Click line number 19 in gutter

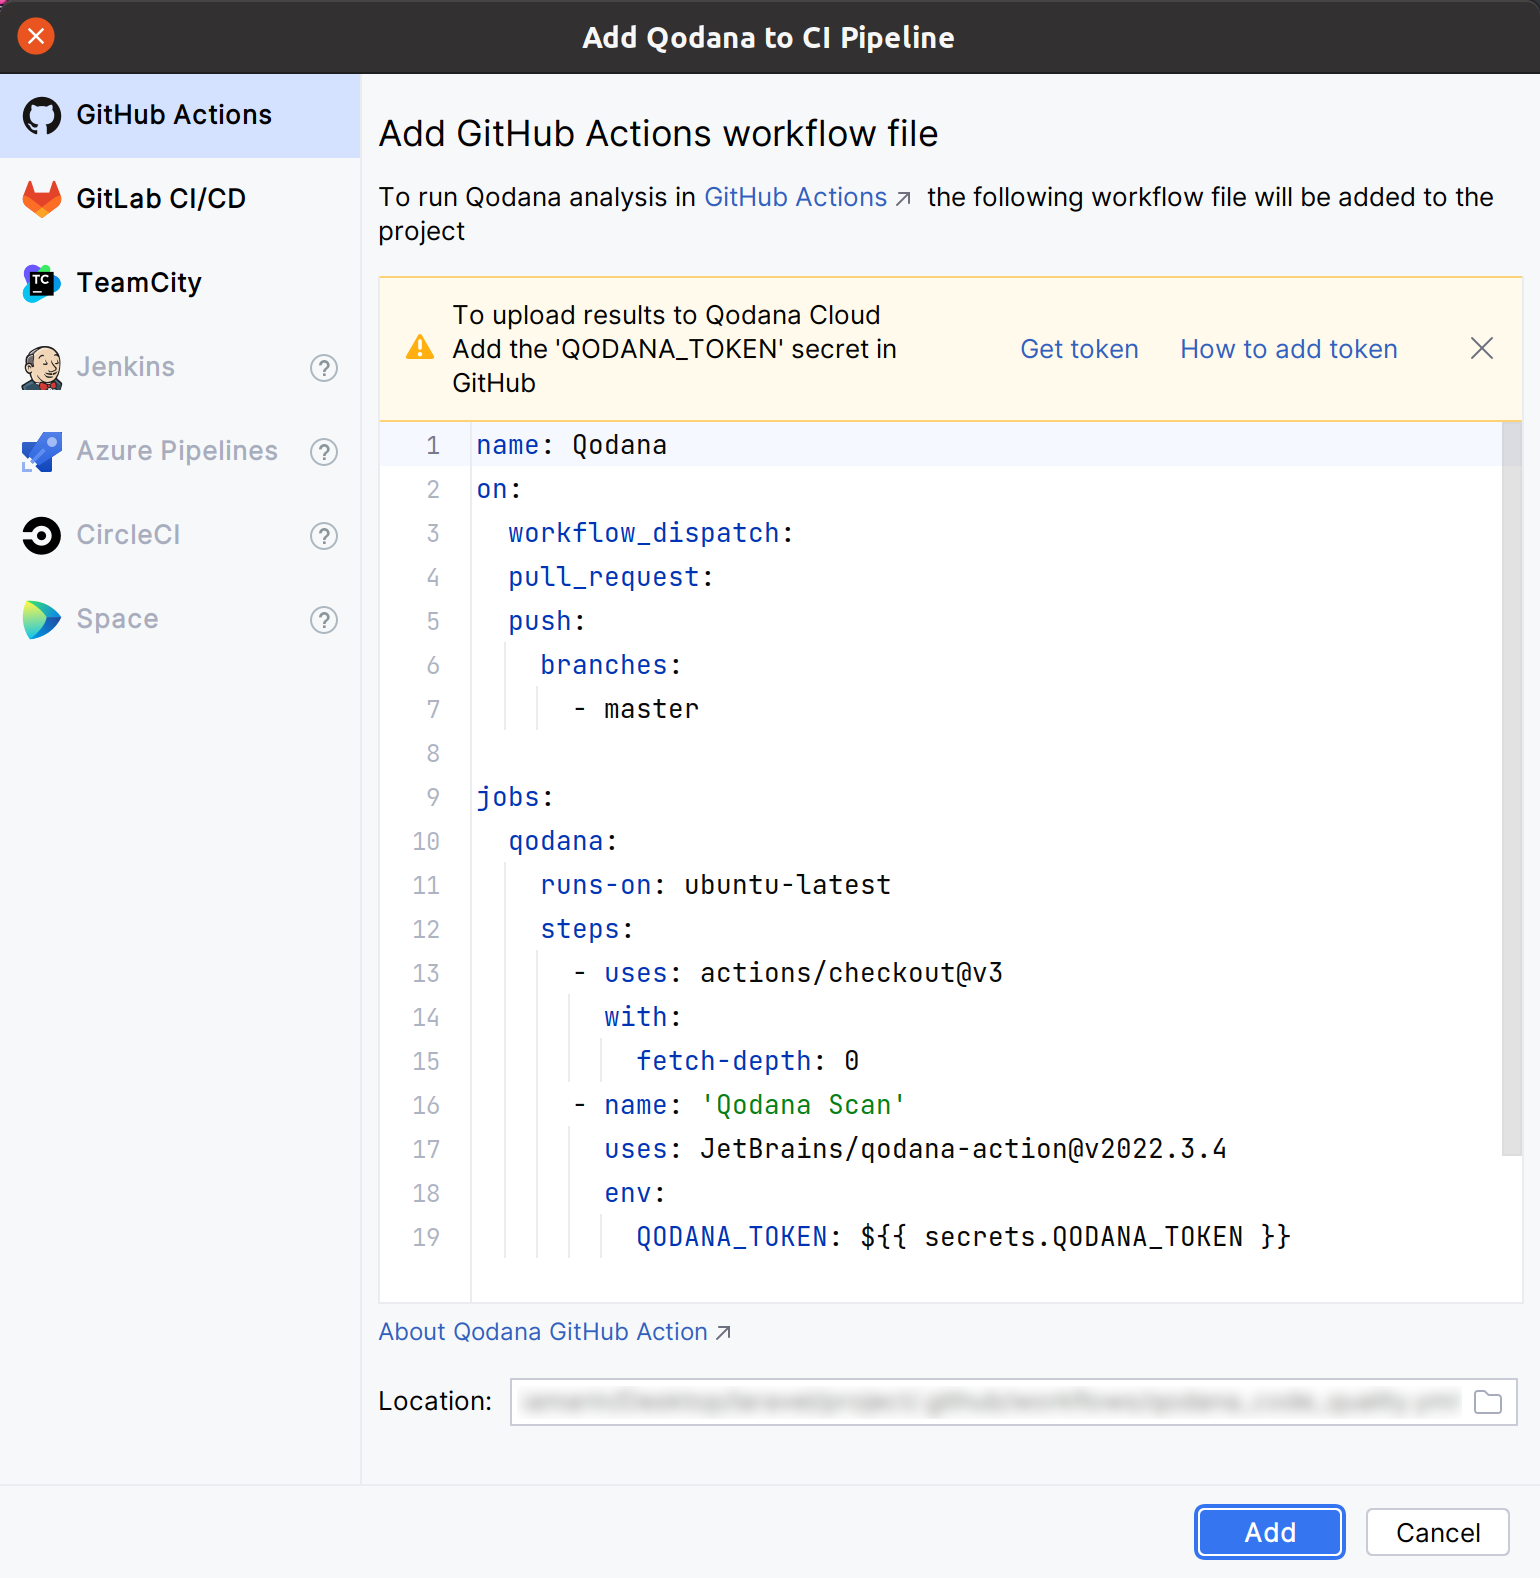click(x=426, y=1237)
